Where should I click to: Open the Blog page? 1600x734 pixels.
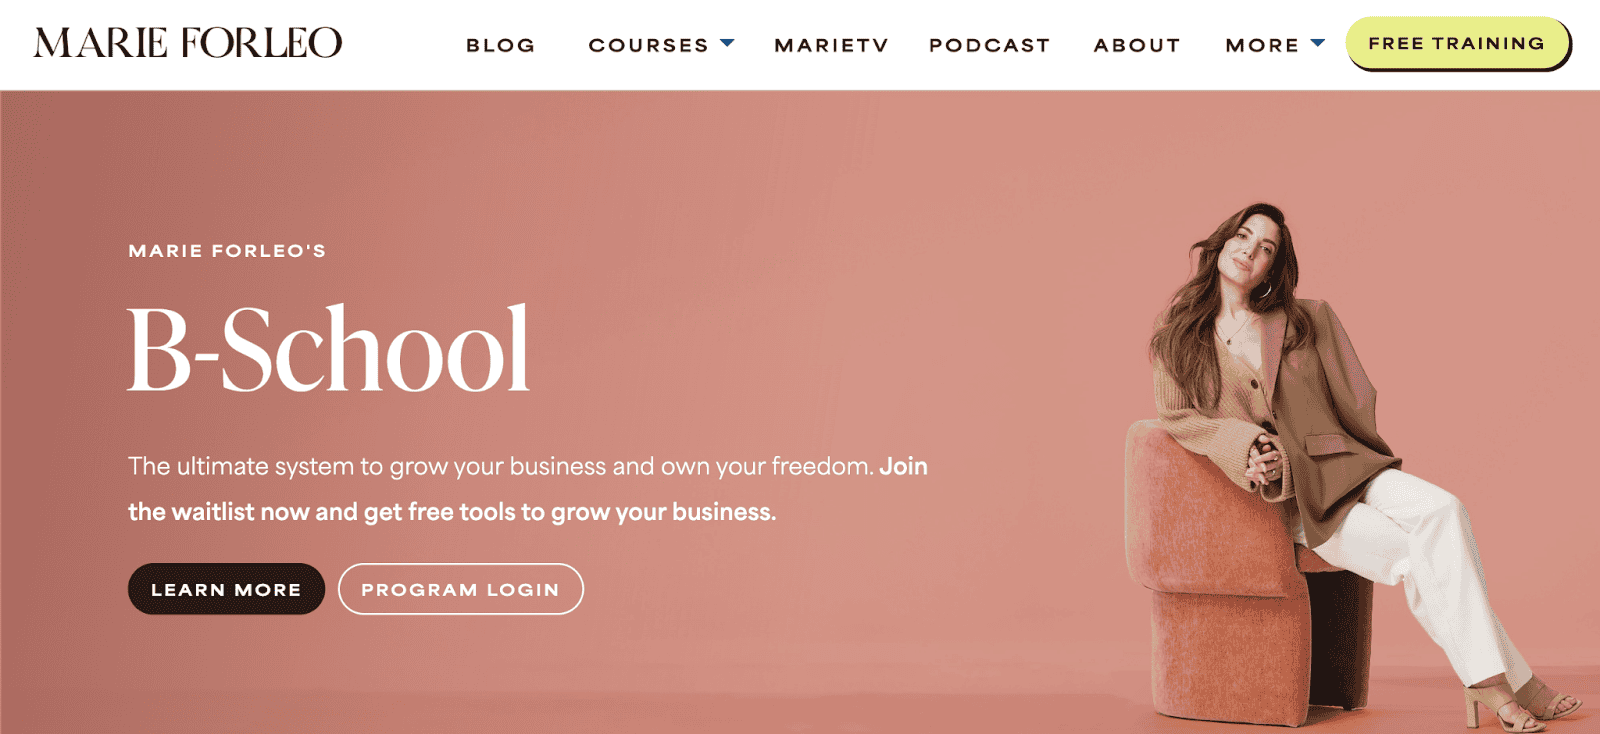(x=501, y=45)
